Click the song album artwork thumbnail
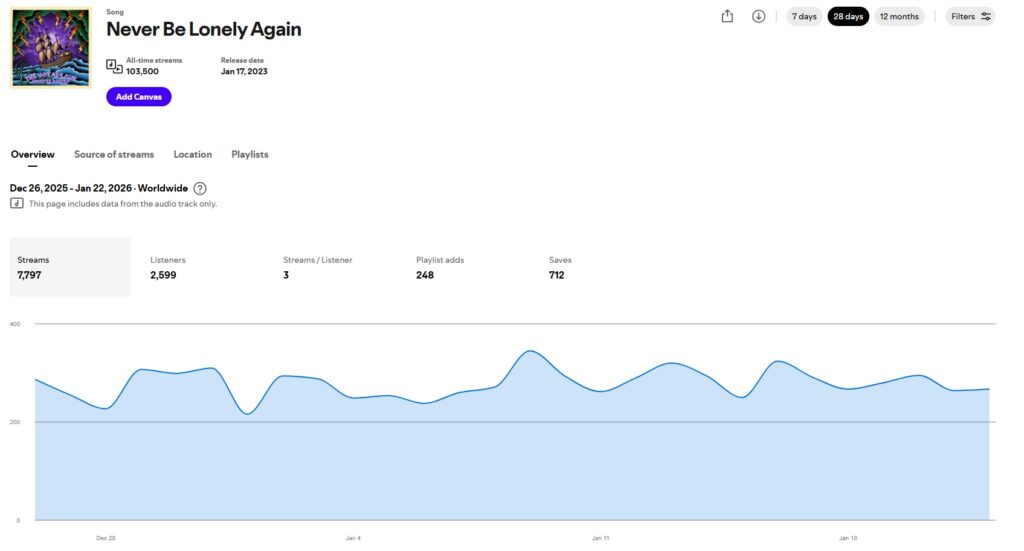This screenshot has width=1024, height=551. (x=50, y=48)
